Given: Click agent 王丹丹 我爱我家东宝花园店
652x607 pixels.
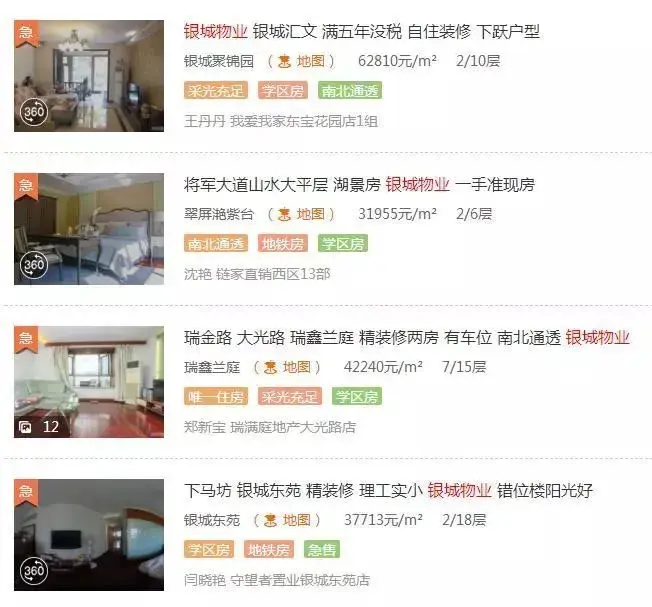Looking at the screenshot, I should point(281,121).
